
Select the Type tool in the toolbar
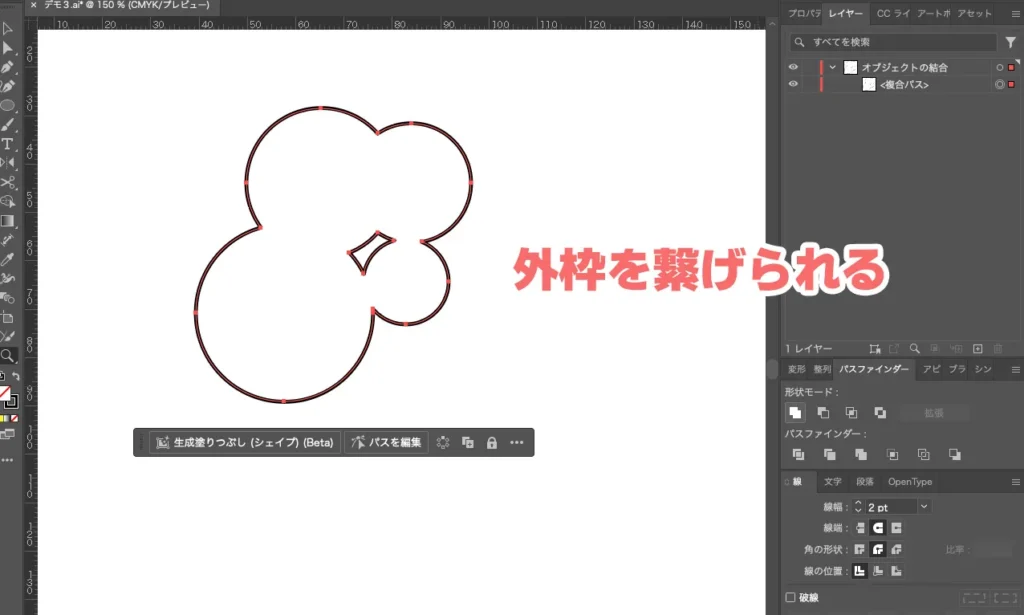point(7,144)
